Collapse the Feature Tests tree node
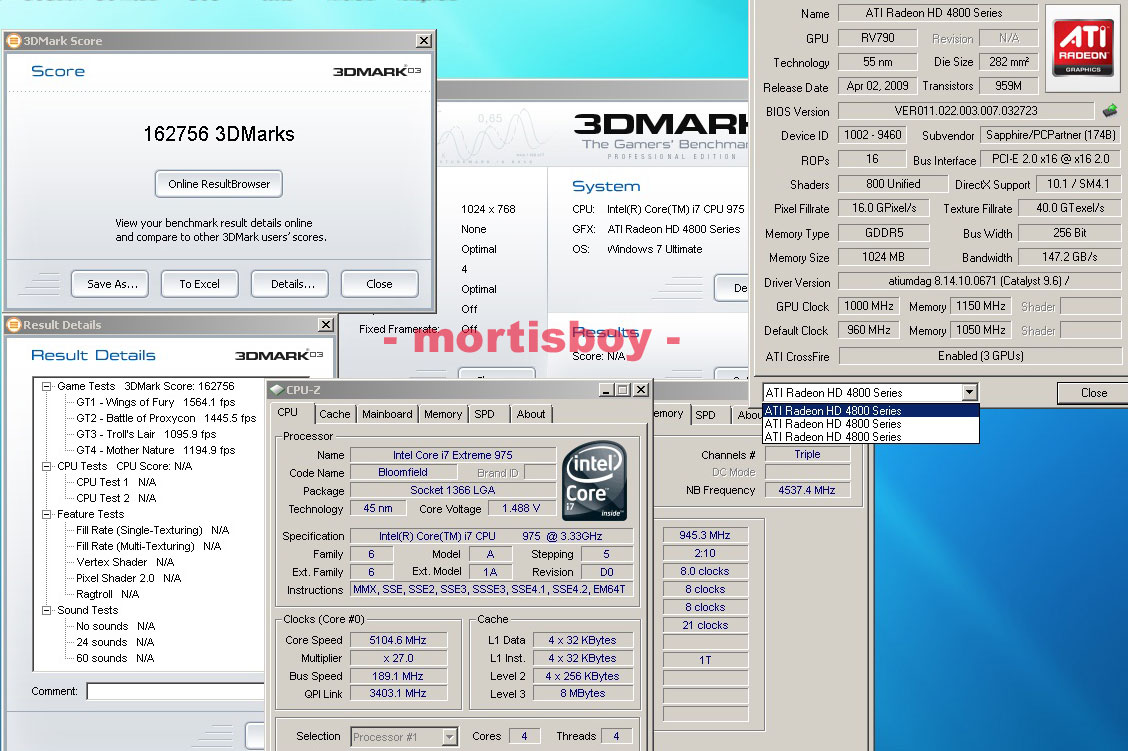 click(x=46, y=515)
